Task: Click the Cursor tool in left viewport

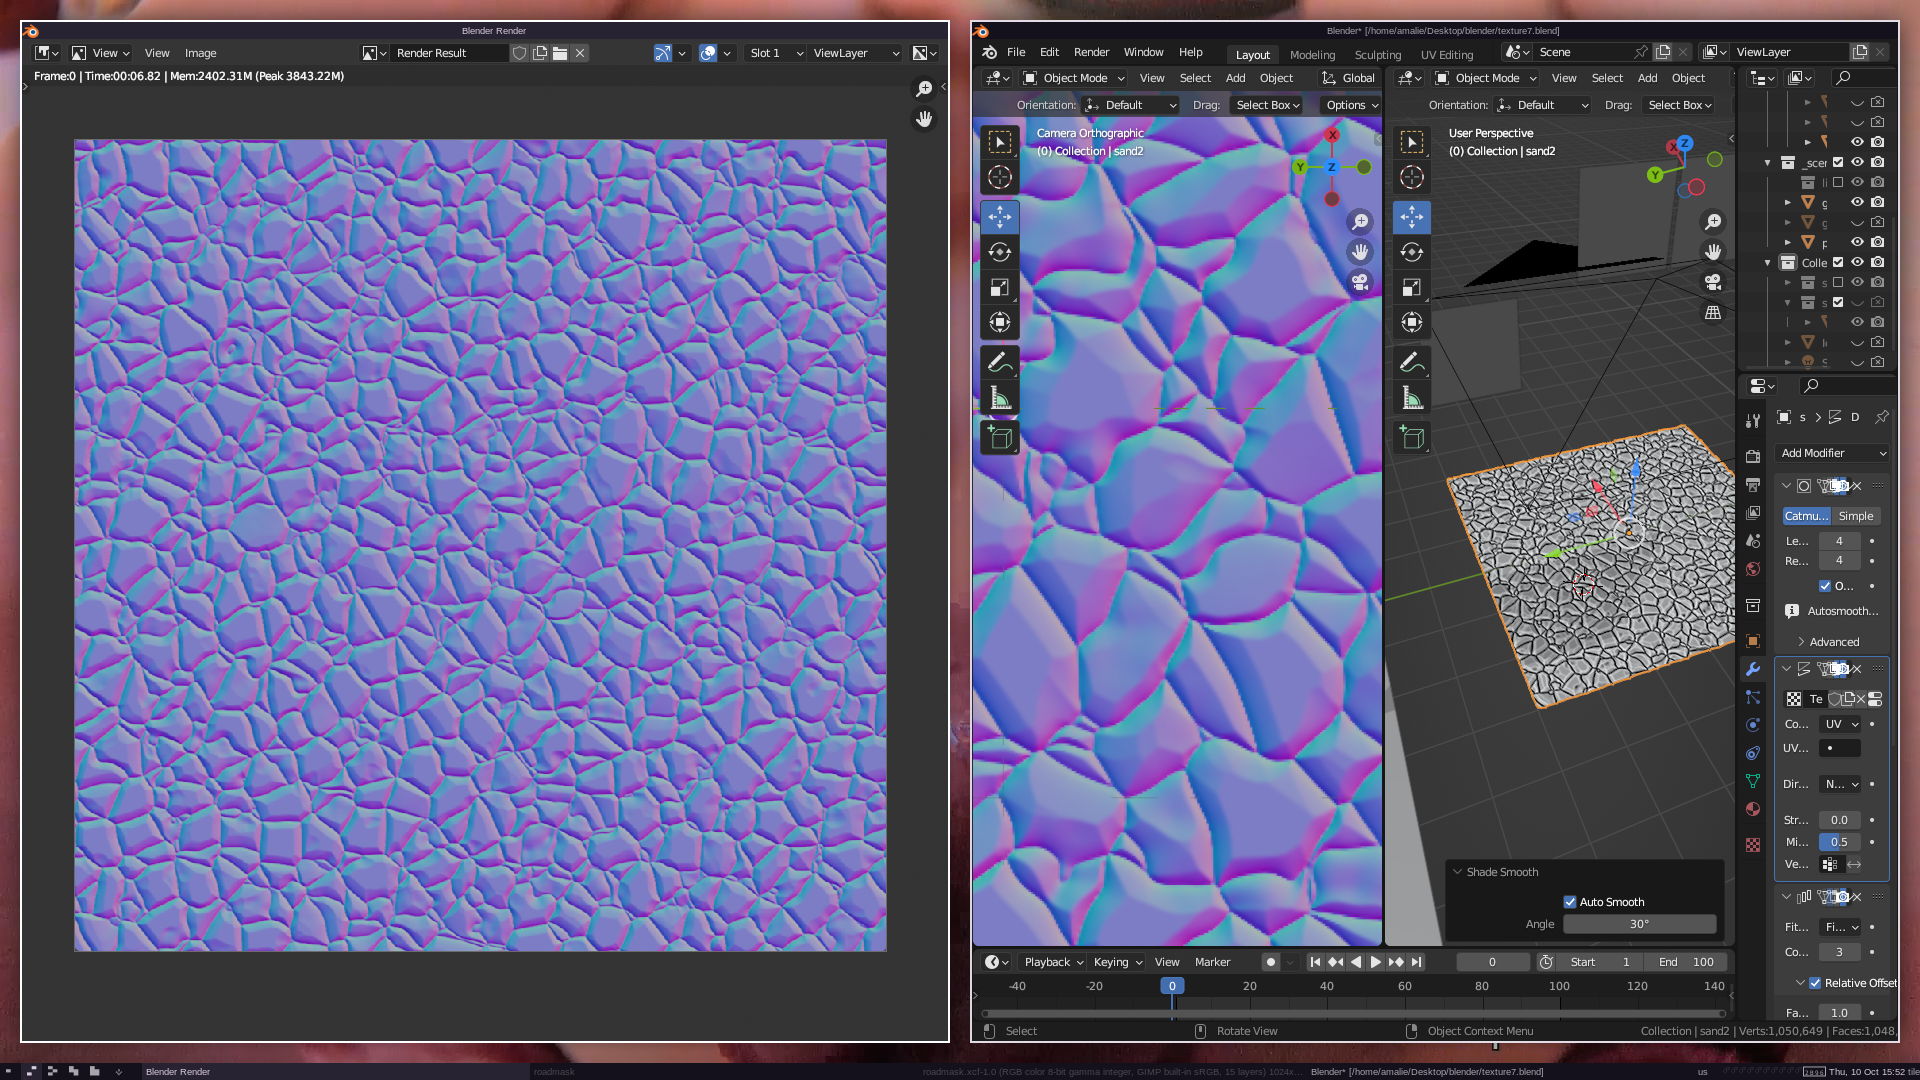Action: click(x=999, y=178)
